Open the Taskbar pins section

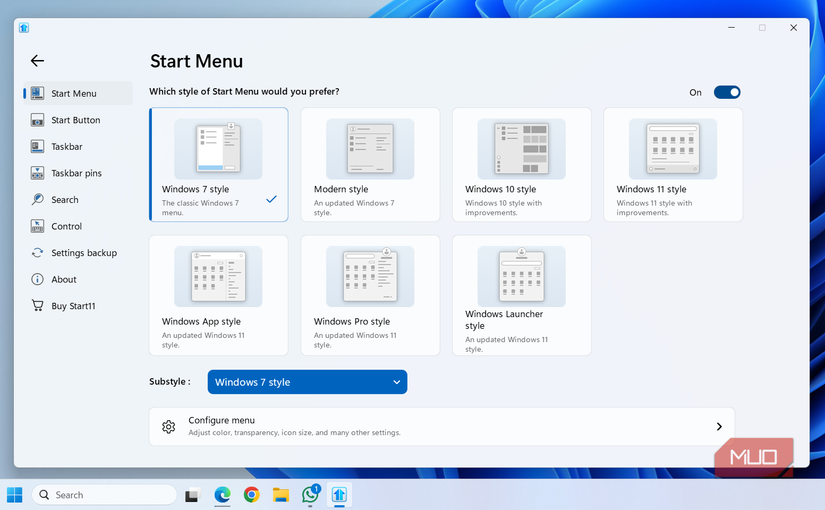click(x=76, y=173)
